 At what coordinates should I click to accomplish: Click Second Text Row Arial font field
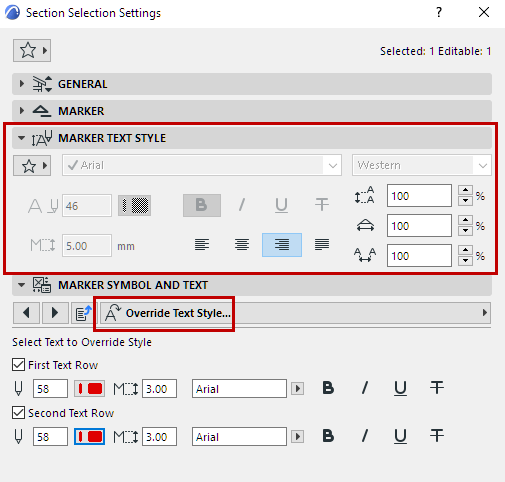pyautogui.click(x=239, y=437)
